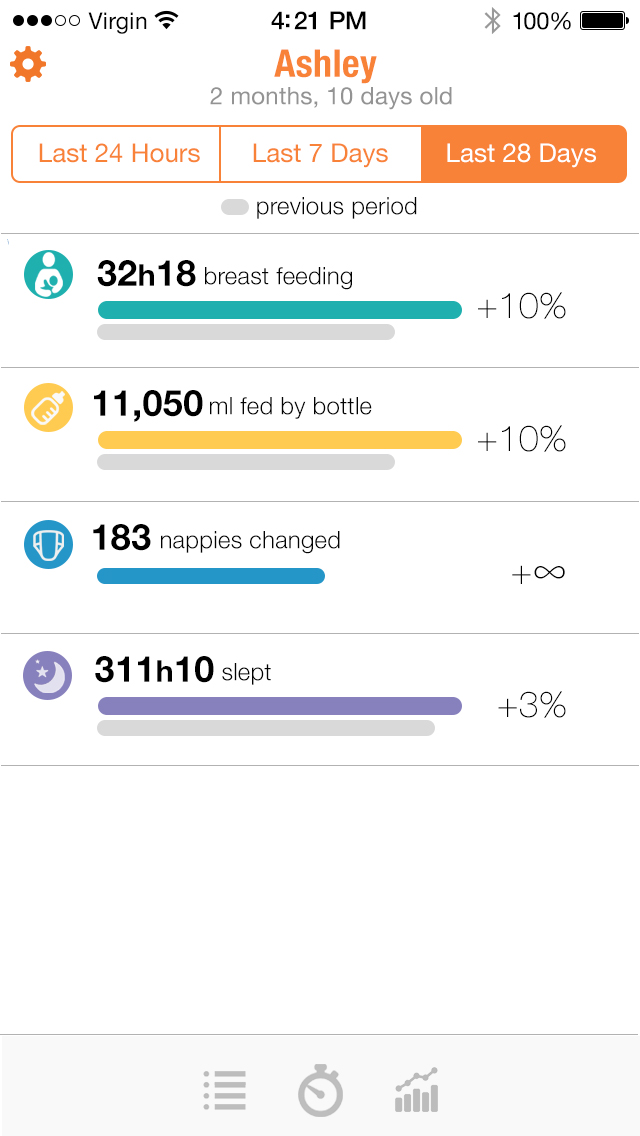
Task: Tap the Ashley profile name
Action: tap(325, 64)
